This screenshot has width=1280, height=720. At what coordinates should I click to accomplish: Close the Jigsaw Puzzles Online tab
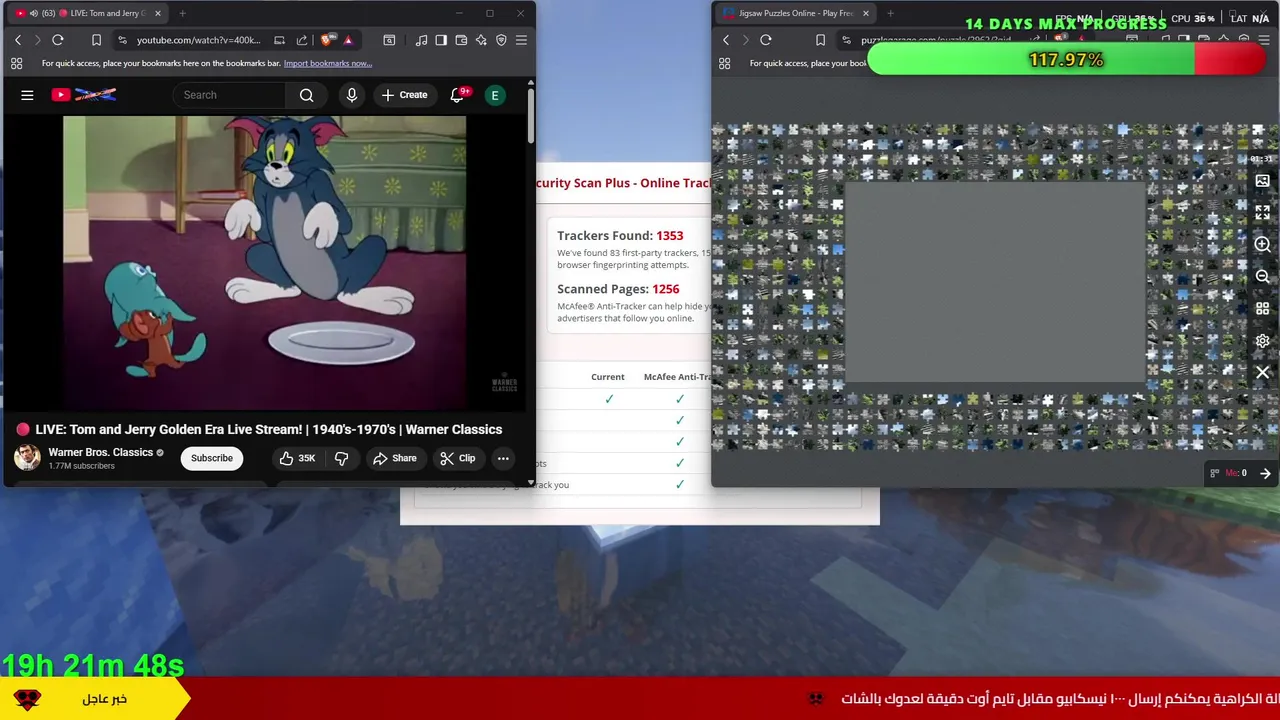(865, 13)
